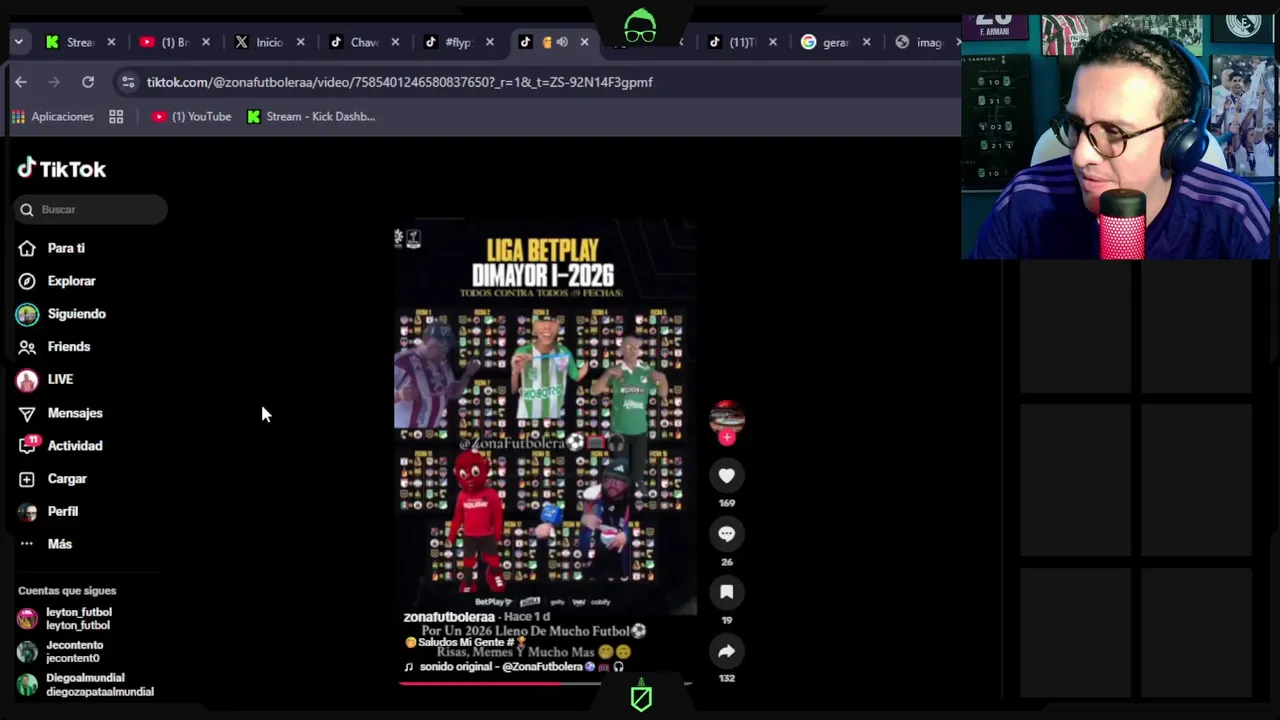Click the Cargar plus icon
The image size is (1280, 720).
point(27,479)
